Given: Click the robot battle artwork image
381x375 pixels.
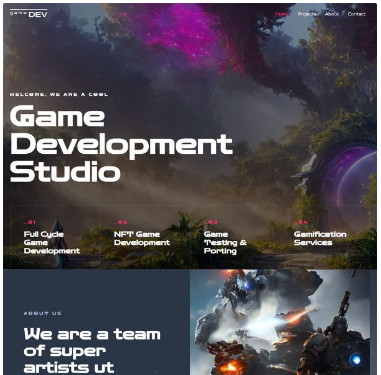Looking at the screenshot, I should point(280,322).
